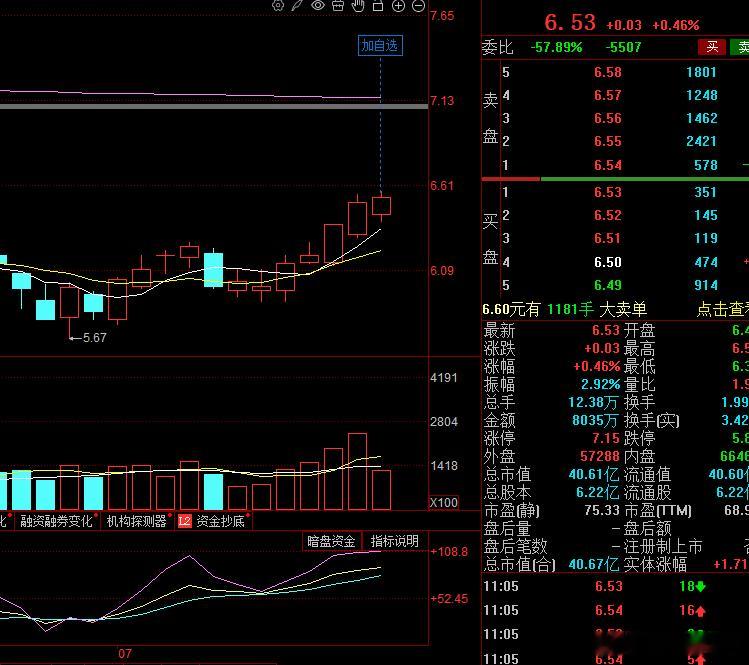Click 涨停 value 7.15

[x=606, y=438]
